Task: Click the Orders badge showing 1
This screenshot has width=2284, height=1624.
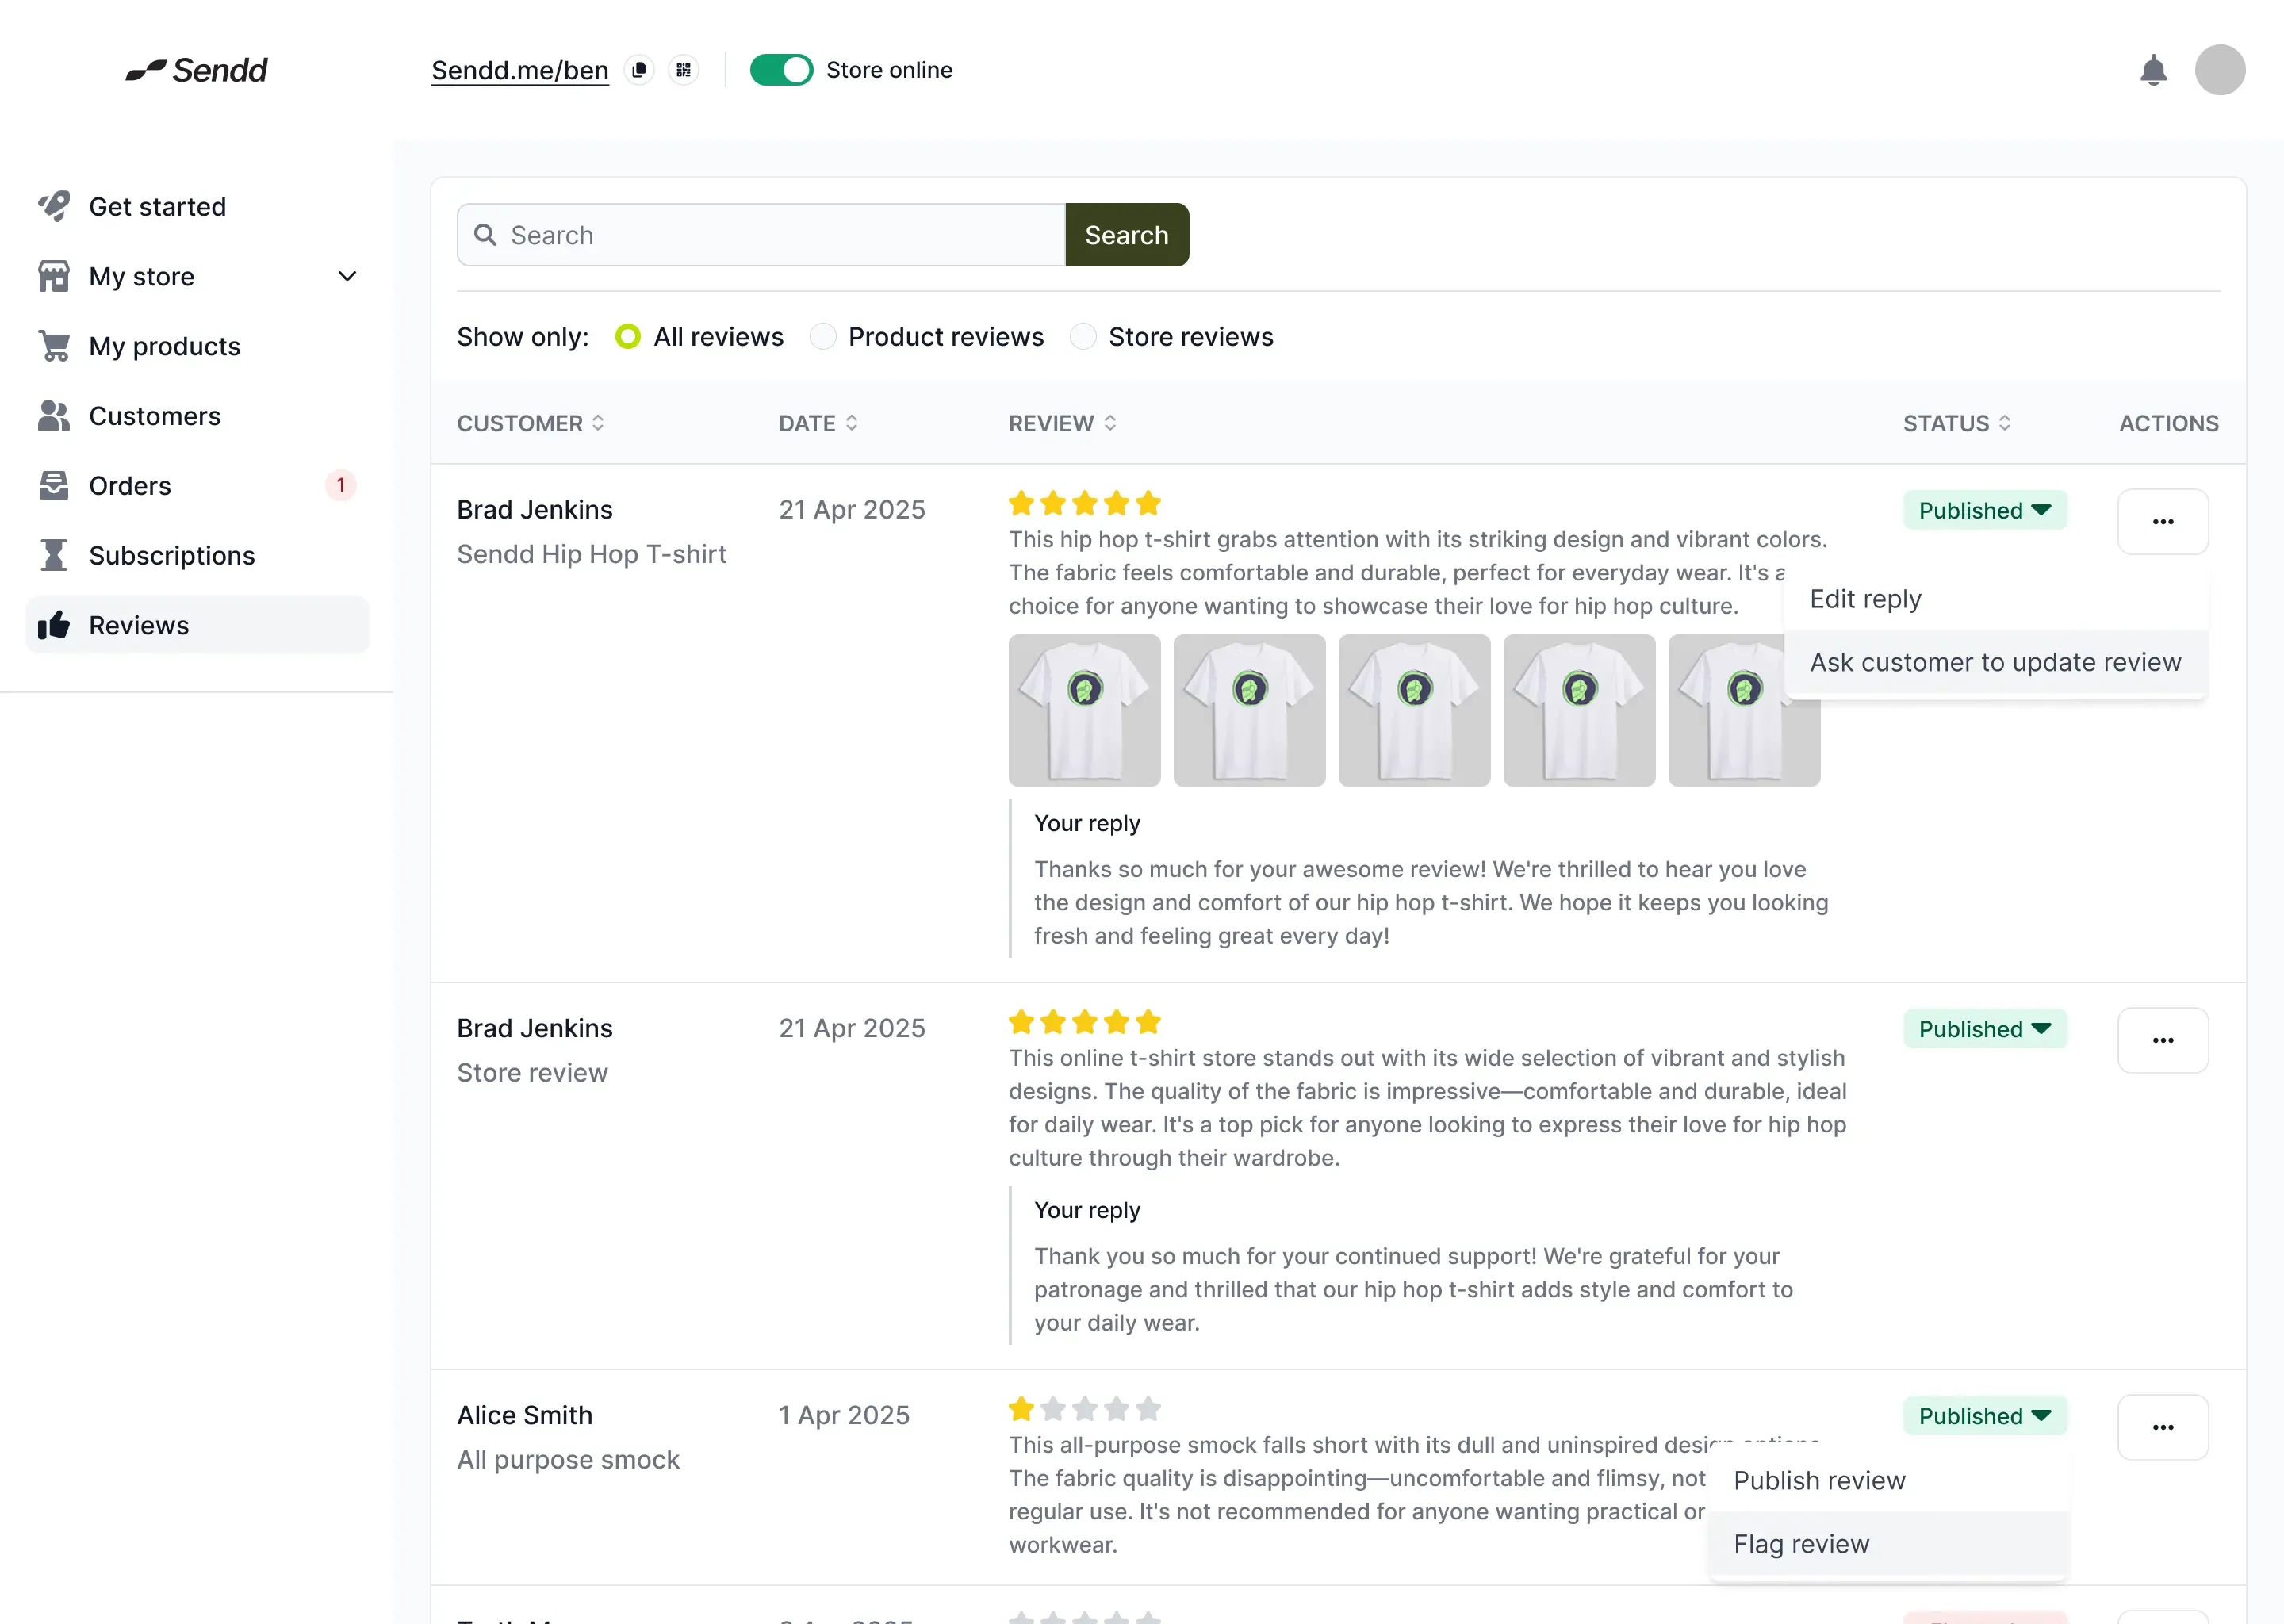Action: coord(341,485)
